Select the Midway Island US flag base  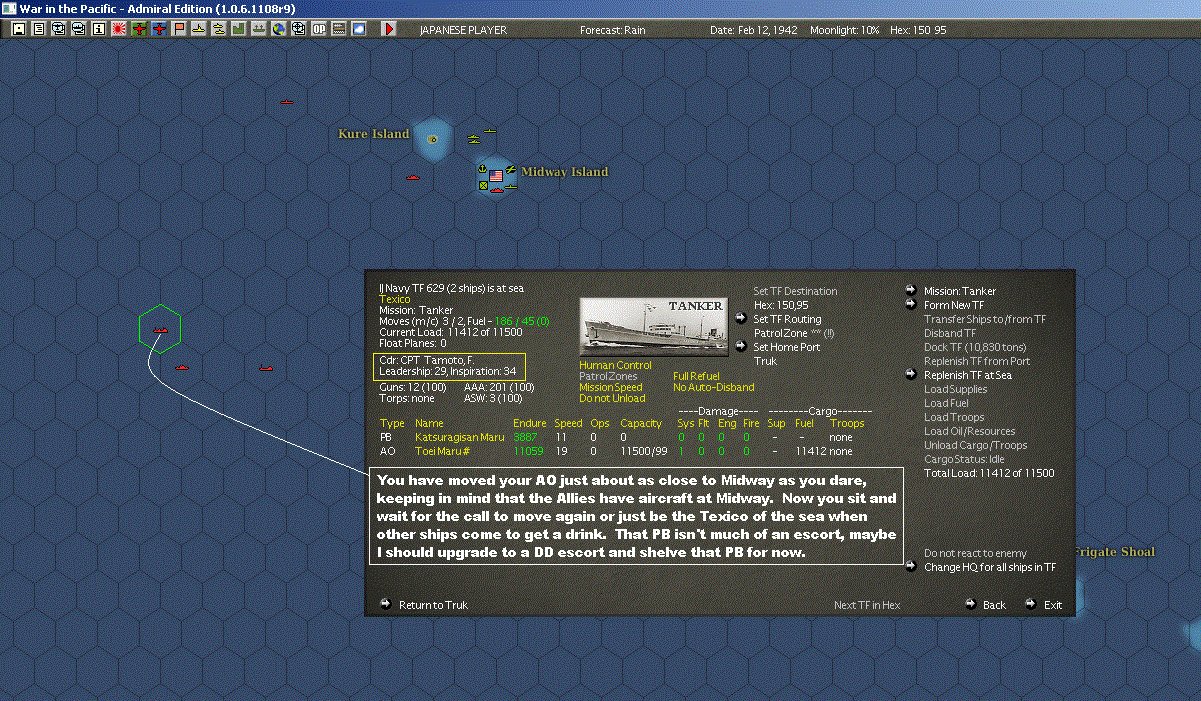(x=495, y=176)
